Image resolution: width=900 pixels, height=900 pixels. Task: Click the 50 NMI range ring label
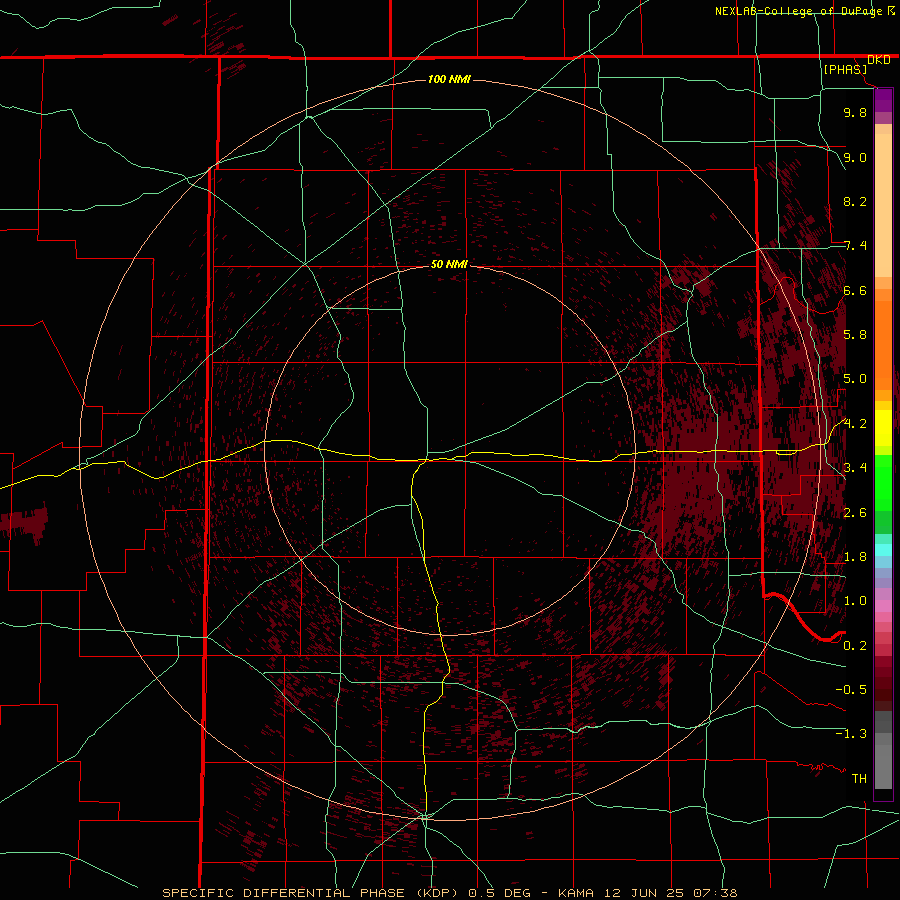click(449, 264)
